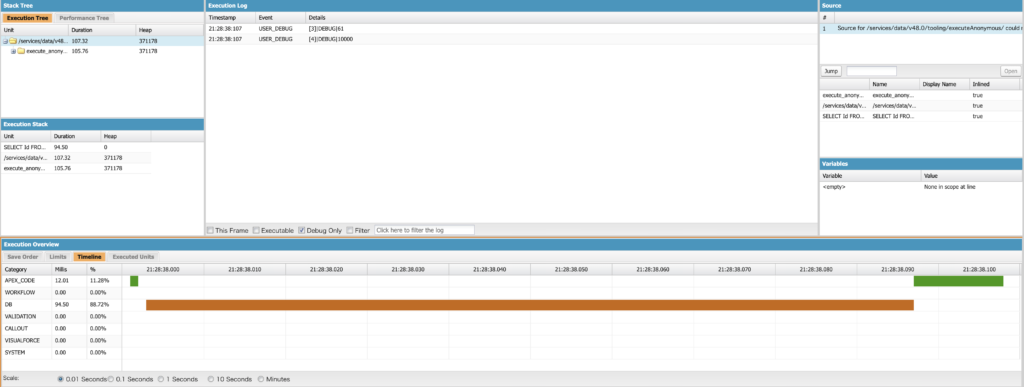Click the orange DB bar in timeline
The height and width of the screenshot is (387, 1024).
coord(530,305)
